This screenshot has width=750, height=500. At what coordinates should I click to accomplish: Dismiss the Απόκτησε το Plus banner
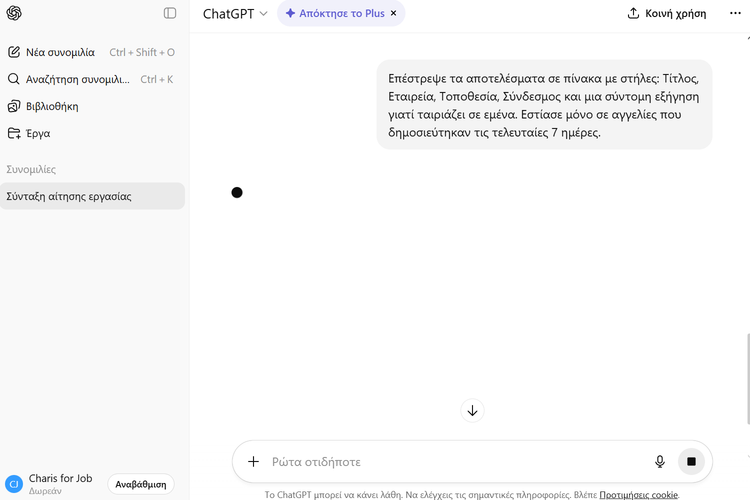[394, 13]
